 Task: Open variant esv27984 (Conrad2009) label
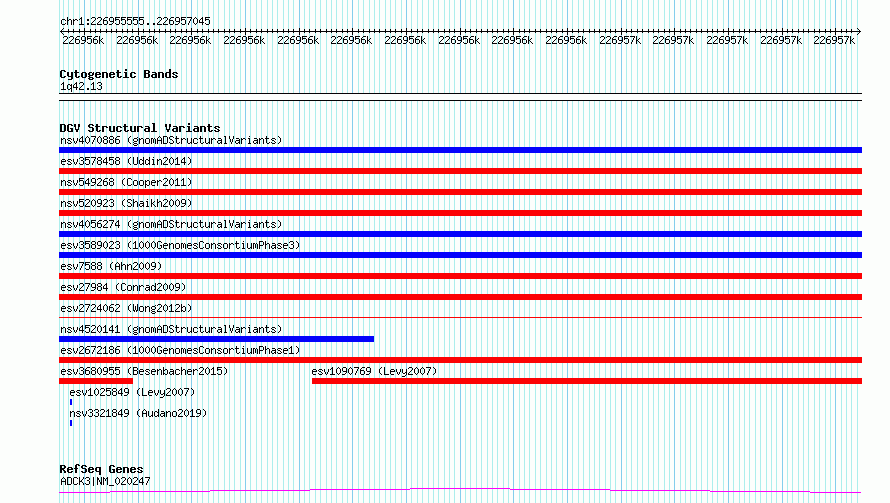[123, 287]
